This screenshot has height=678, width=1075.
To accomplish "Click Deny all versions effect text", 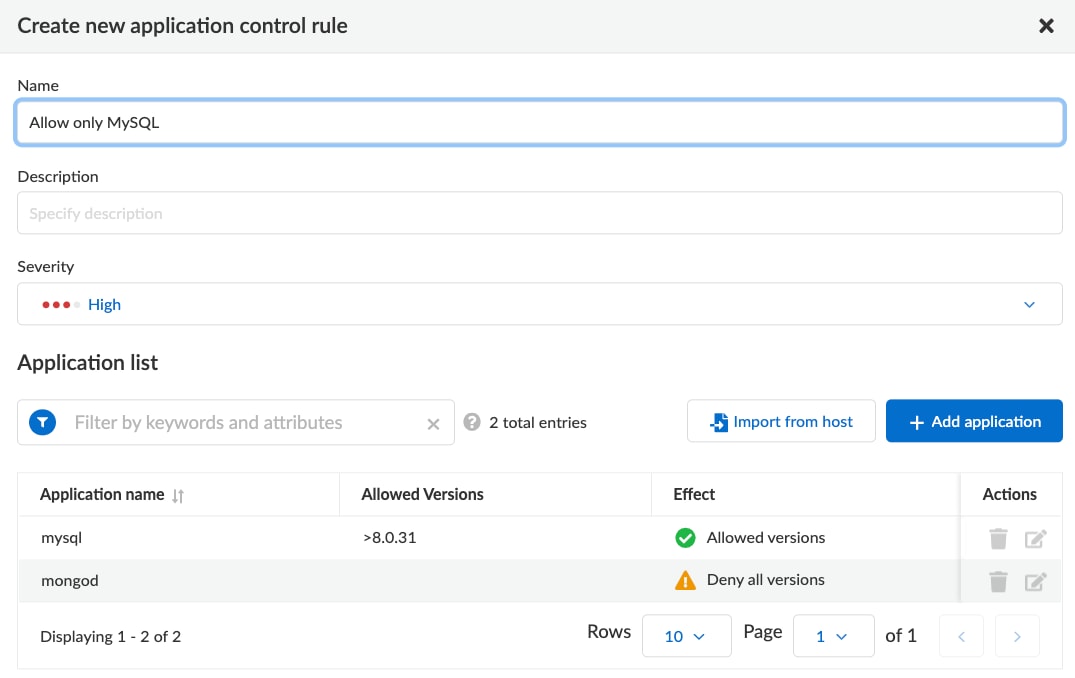I will [766, 579].
